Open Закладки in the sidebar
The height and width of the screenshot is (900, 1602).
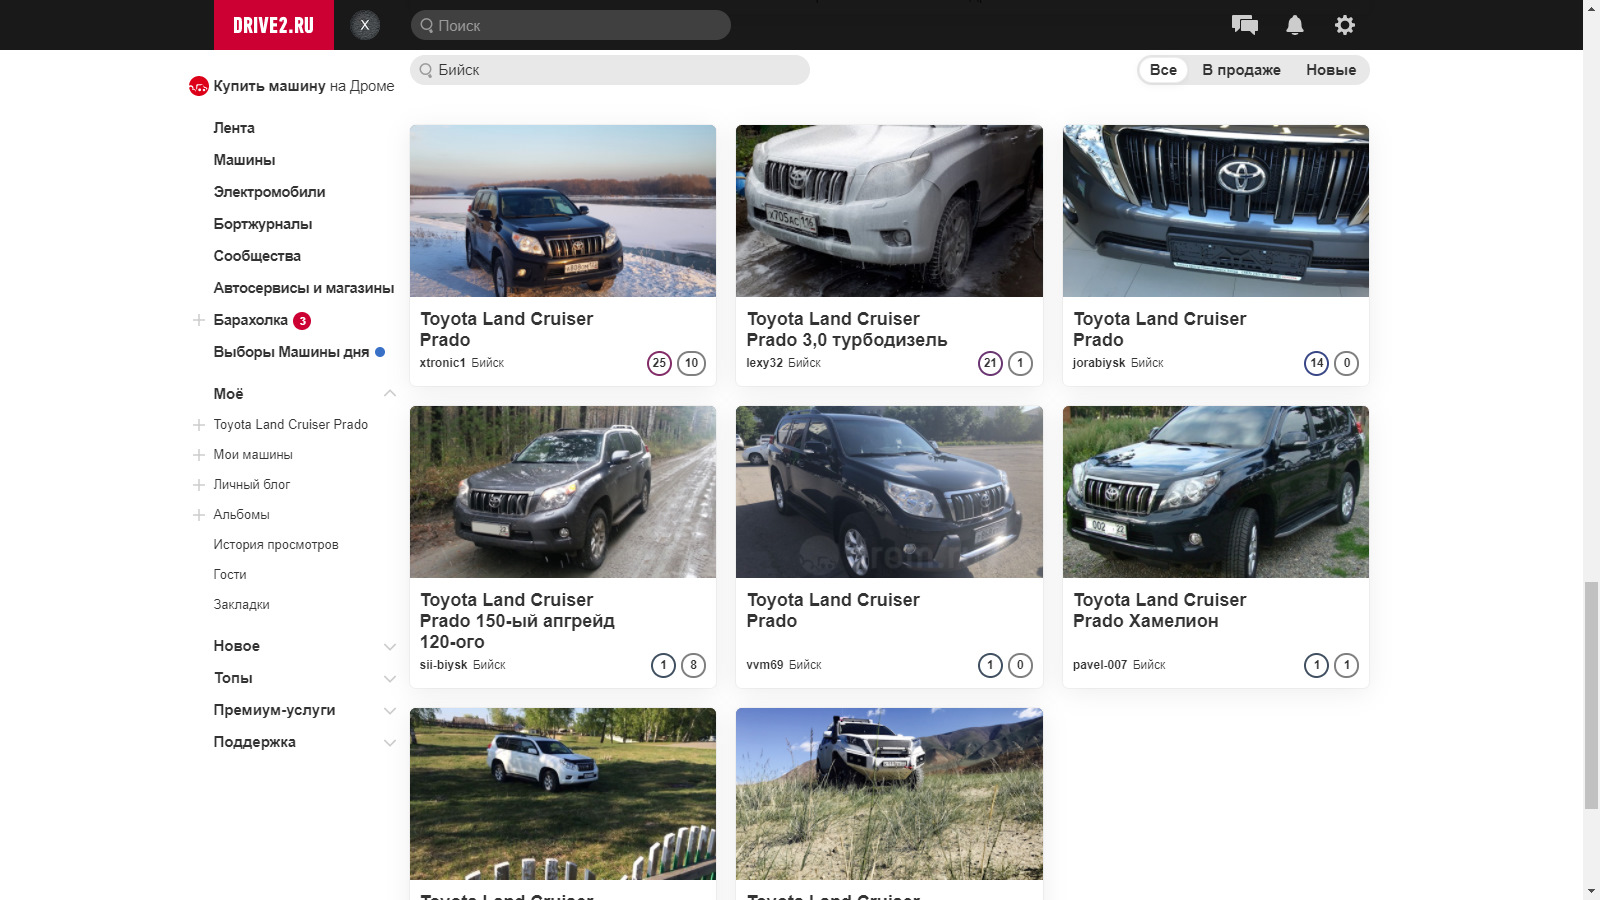(x=241, y=605)
